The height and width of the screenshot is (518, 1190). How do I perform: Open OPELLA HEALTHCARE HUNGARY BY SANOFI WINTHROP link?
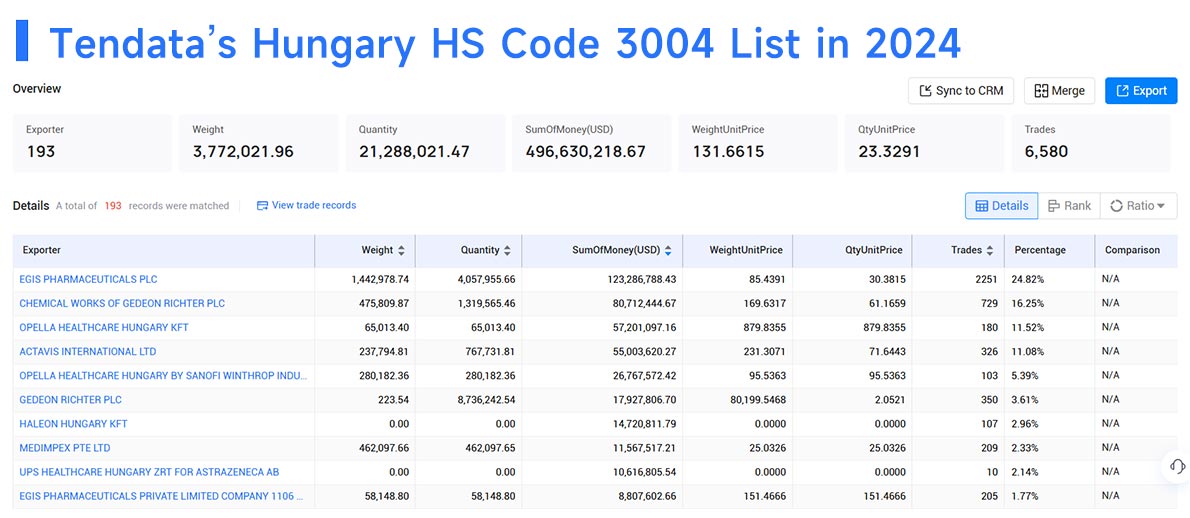164,375
